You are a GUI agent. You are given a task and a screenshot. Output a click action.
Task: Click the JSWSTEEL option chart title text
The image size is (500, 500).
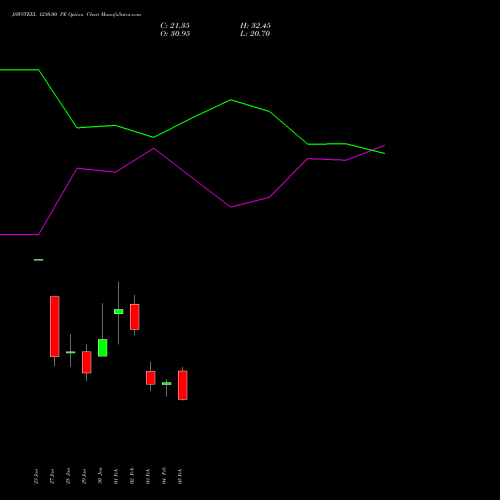(x=76, y=15)
